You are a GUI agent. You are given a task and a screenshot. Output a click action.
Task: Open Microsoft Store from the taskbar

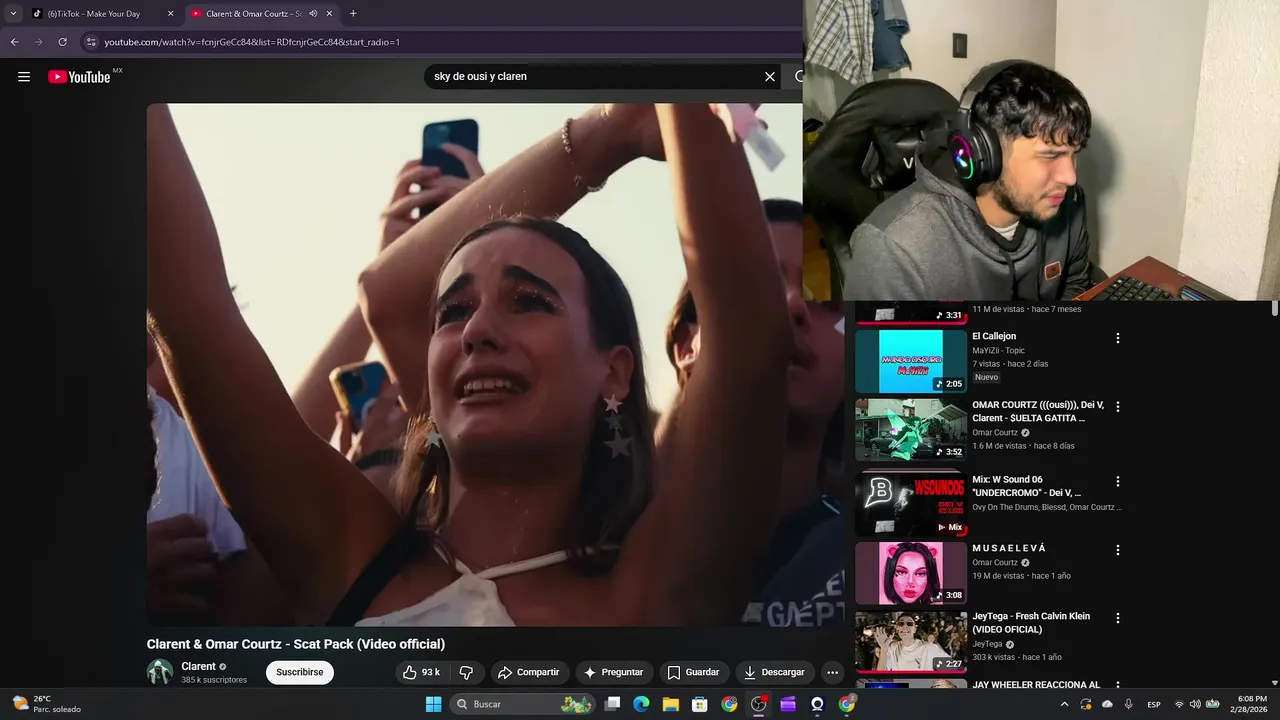pyautogui.click(x=700, y=704)
